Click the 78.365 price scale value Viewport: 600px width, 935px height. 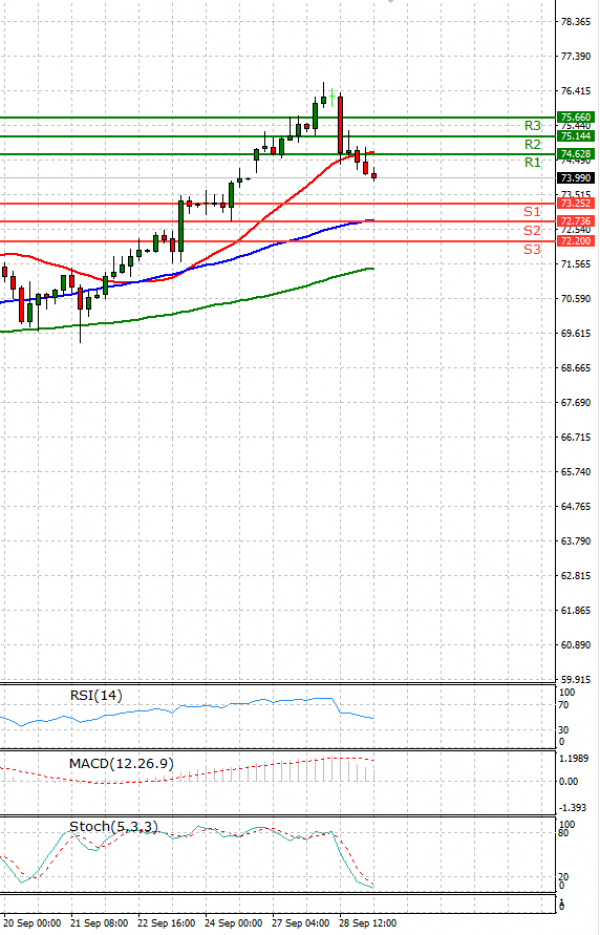(x=576, y=21)
